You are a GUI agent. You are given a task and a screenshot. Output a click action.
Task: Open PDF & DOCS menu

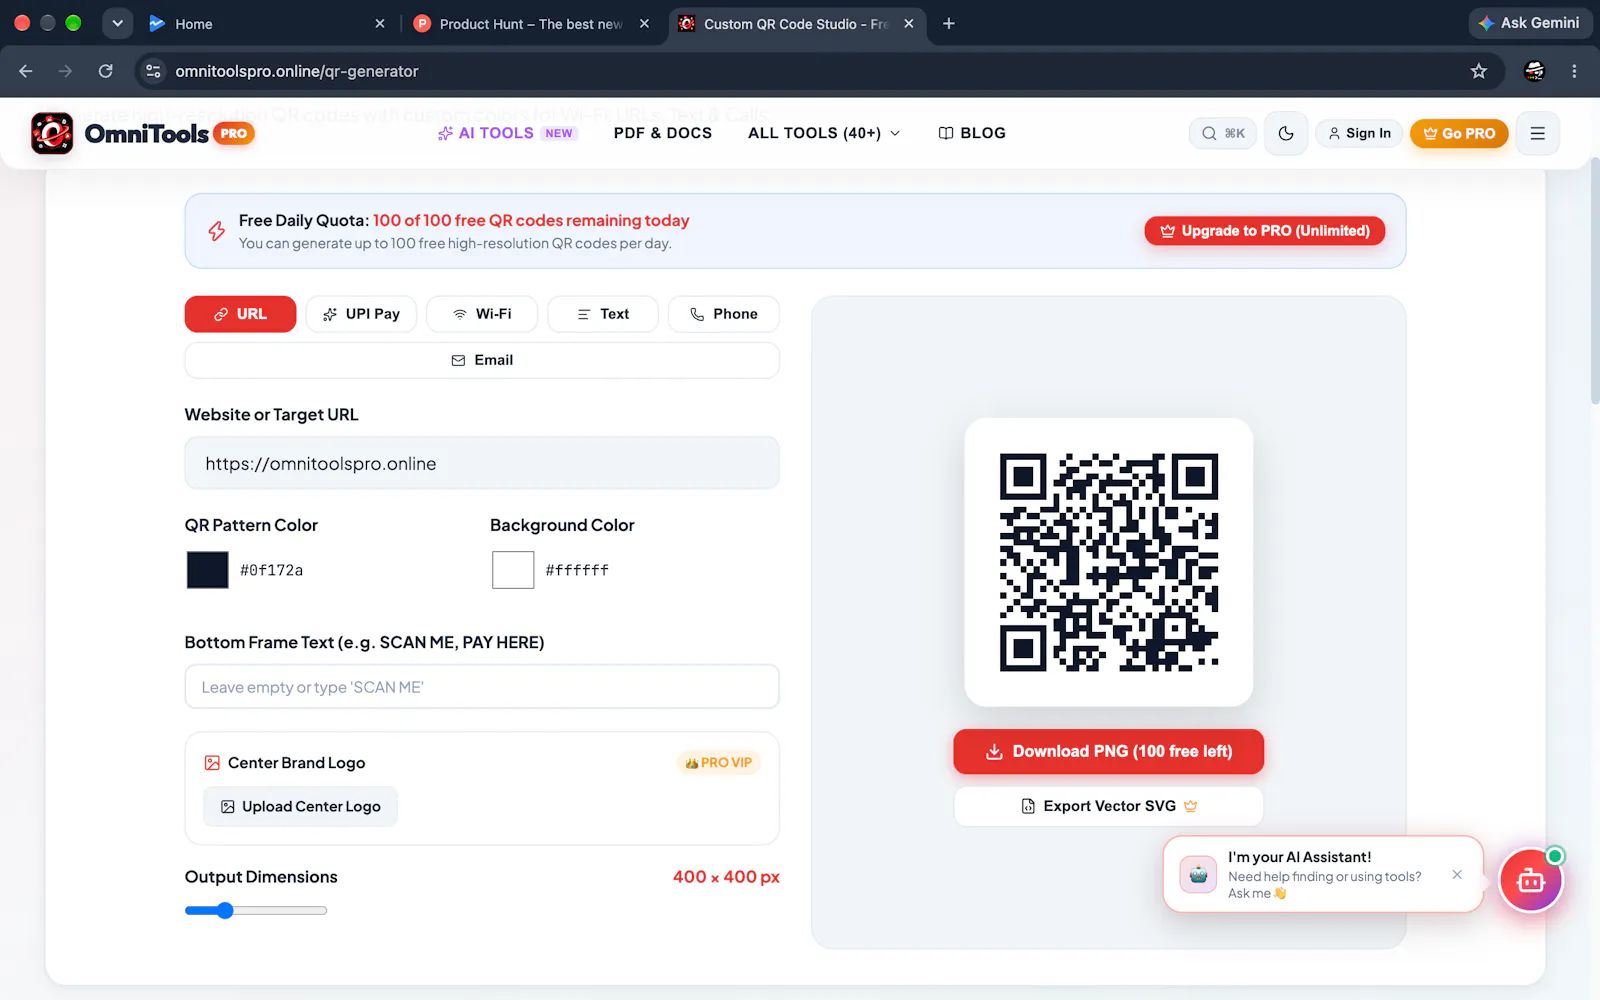tap(663, 133)
